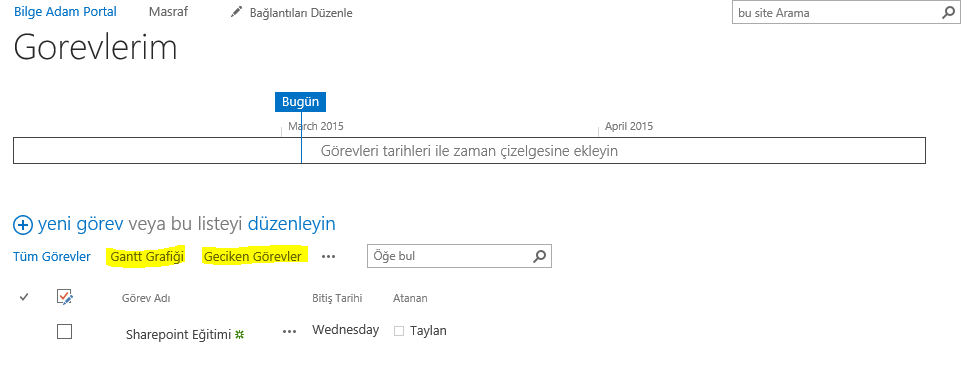Open more views ellipsis after Geciken Görevler
Viewport: 967px width, 372px height.
pos(329,257)
